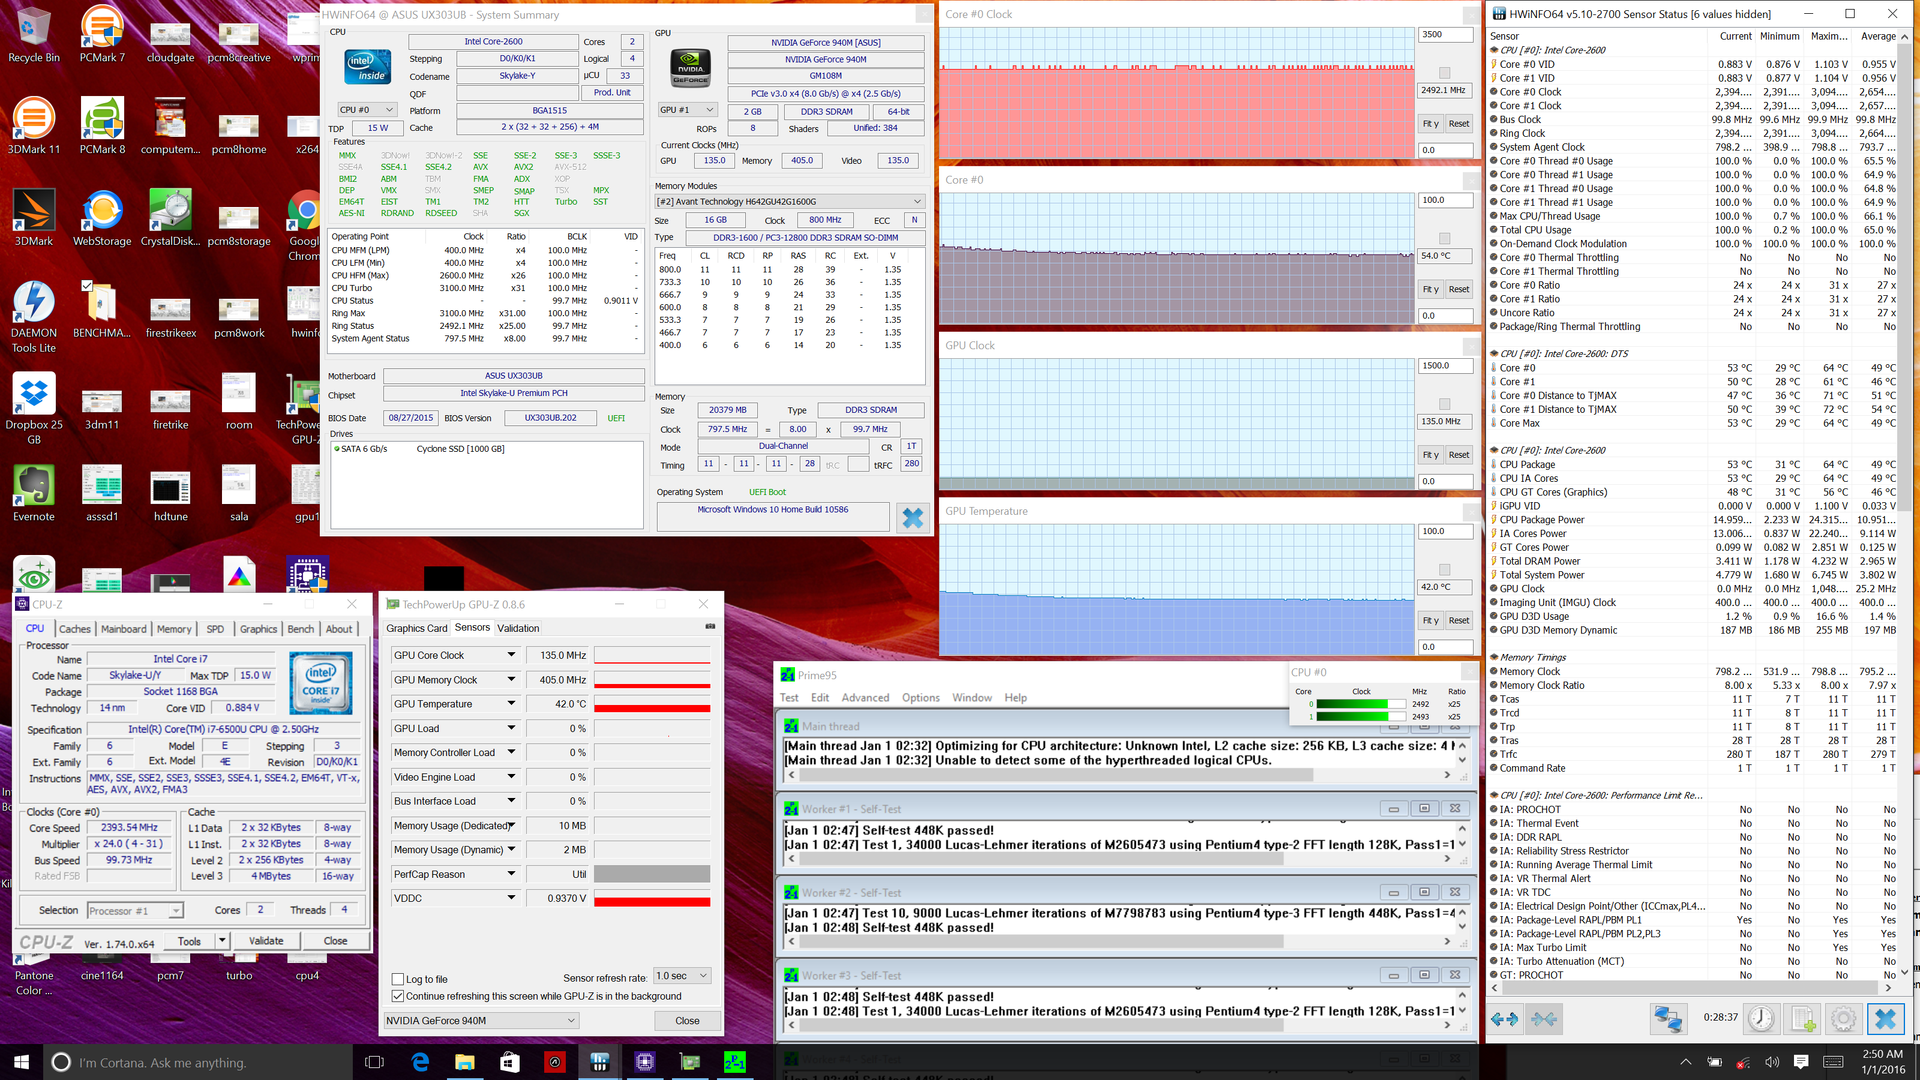Toggle the Core #0 Clock graph checkbox
1920x1080 pixels.
[x=1444, y=73]
